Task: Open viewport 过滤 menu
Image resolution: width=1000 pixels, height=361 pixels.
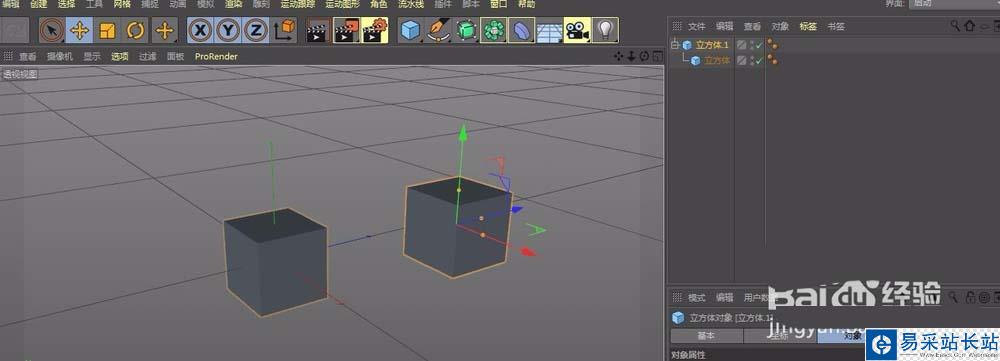Action: pyautogui.click(x=148, y=56)
